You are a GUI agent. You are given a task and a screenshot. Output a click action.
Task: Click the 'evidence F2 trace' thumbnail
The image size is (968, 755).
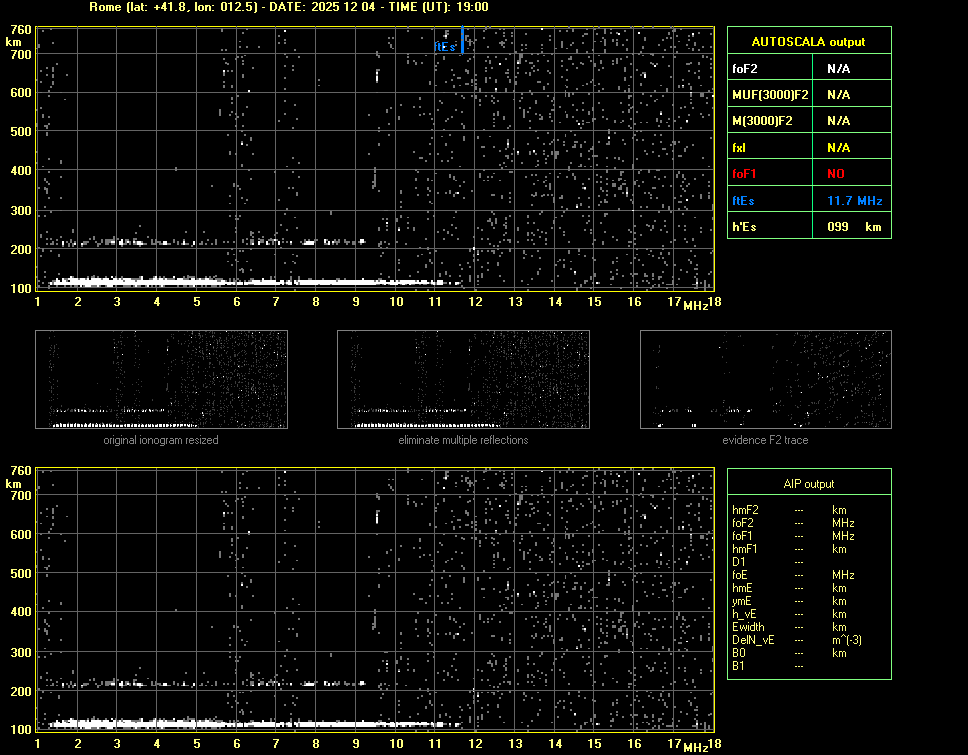click(765, 380)
